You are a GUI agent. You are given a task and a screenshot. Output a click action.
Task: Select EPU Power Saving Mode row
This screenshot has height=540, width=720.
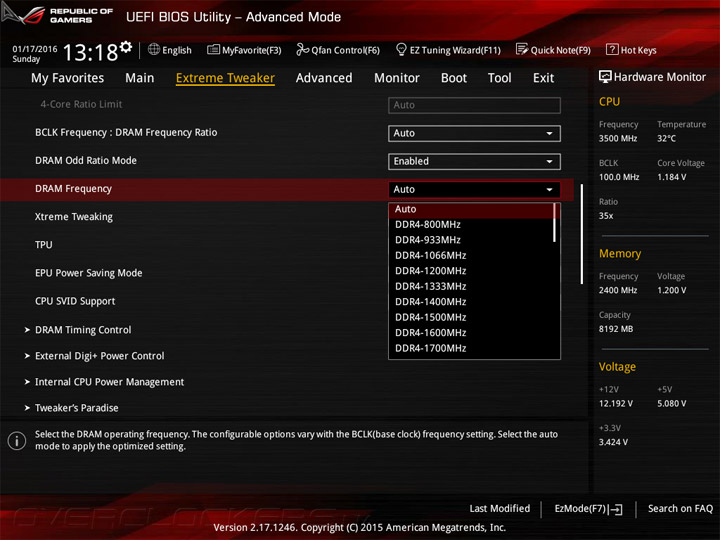coord(89,273)
